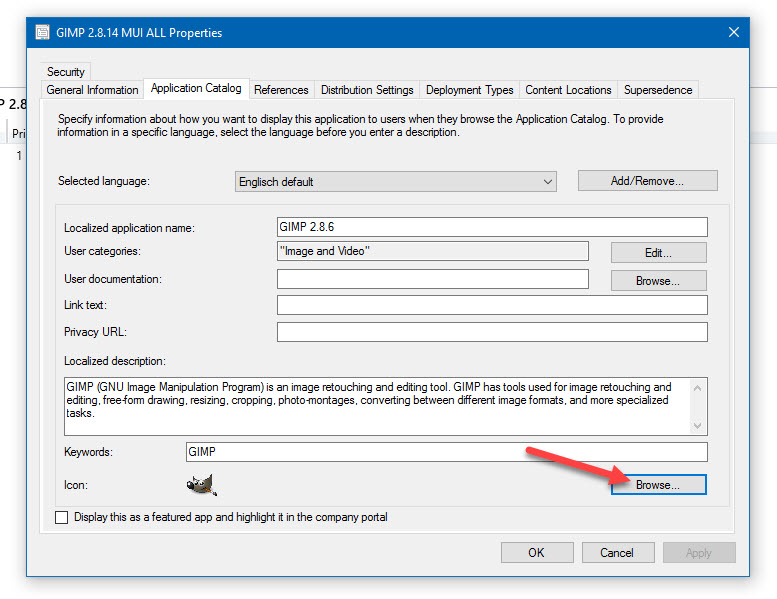Click the greyed-out Apply button
The width and height of the screenshot is (777, 599).
(699, 552)
